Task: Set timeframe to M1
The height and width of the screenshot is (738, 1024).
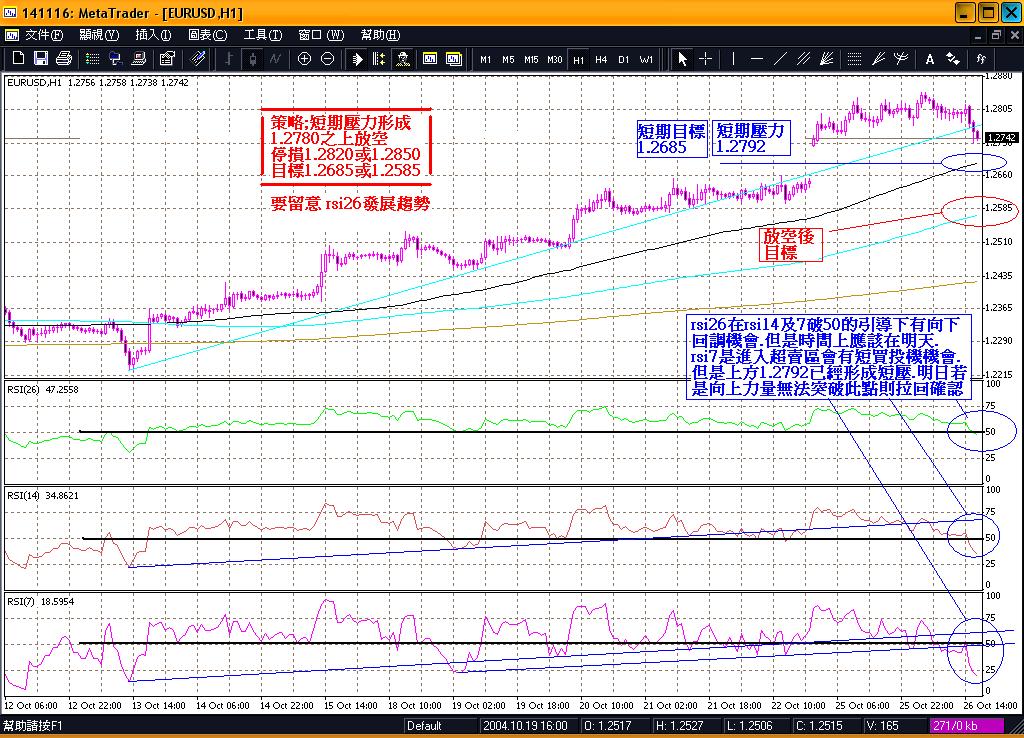Action: click(485, 59)
